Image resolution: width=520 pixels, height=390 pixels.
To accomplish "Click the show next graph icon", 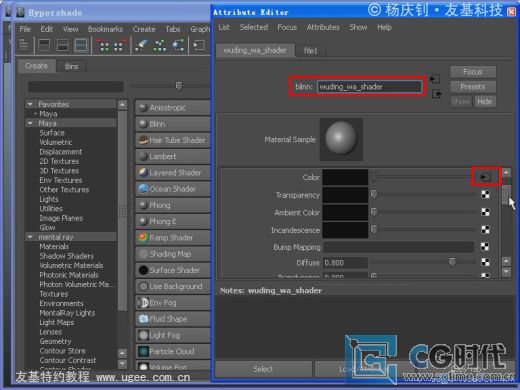I will (119, 45).
